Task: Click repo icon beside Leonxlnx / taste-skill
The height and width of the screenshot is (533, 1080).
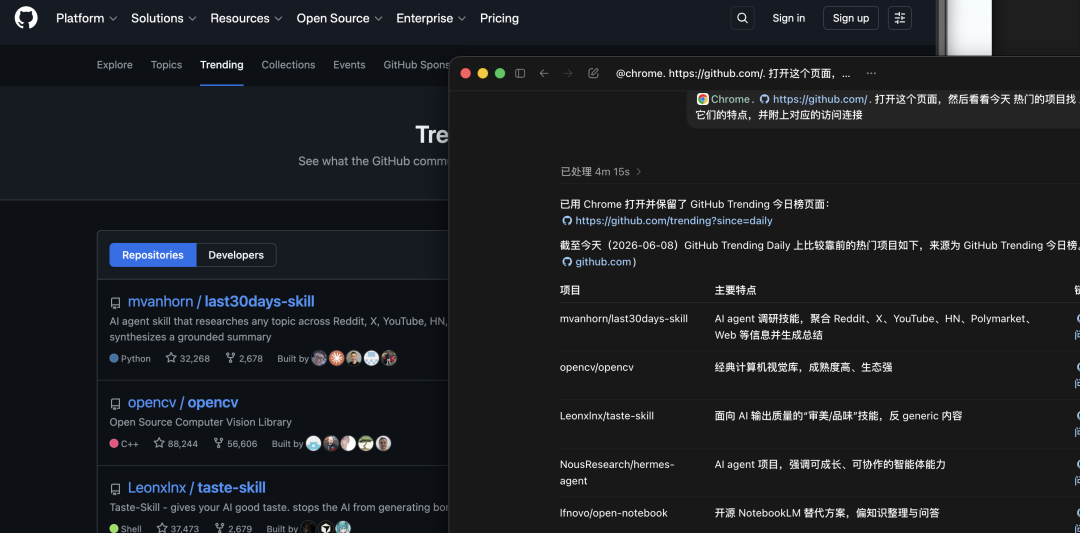Action: pyautogui.click(x=116, y=490)
